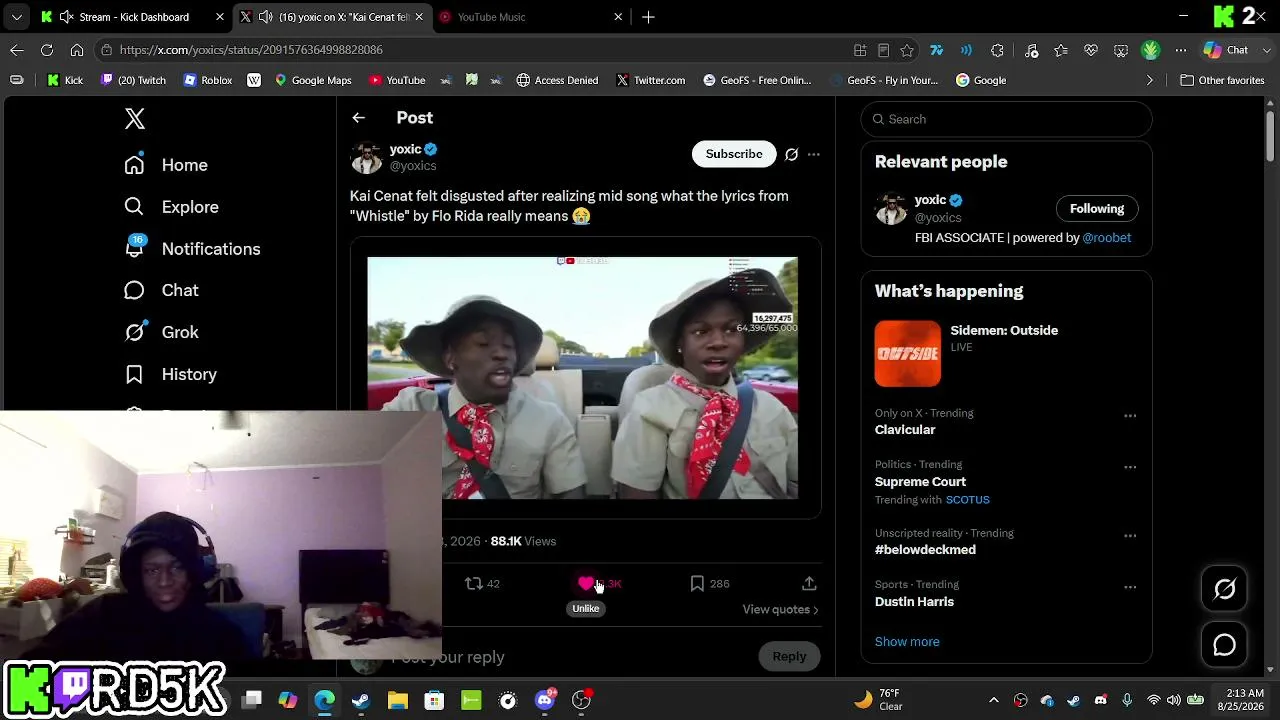
Task: Open History in the X sidebar
Action: [x=170, y=374]
